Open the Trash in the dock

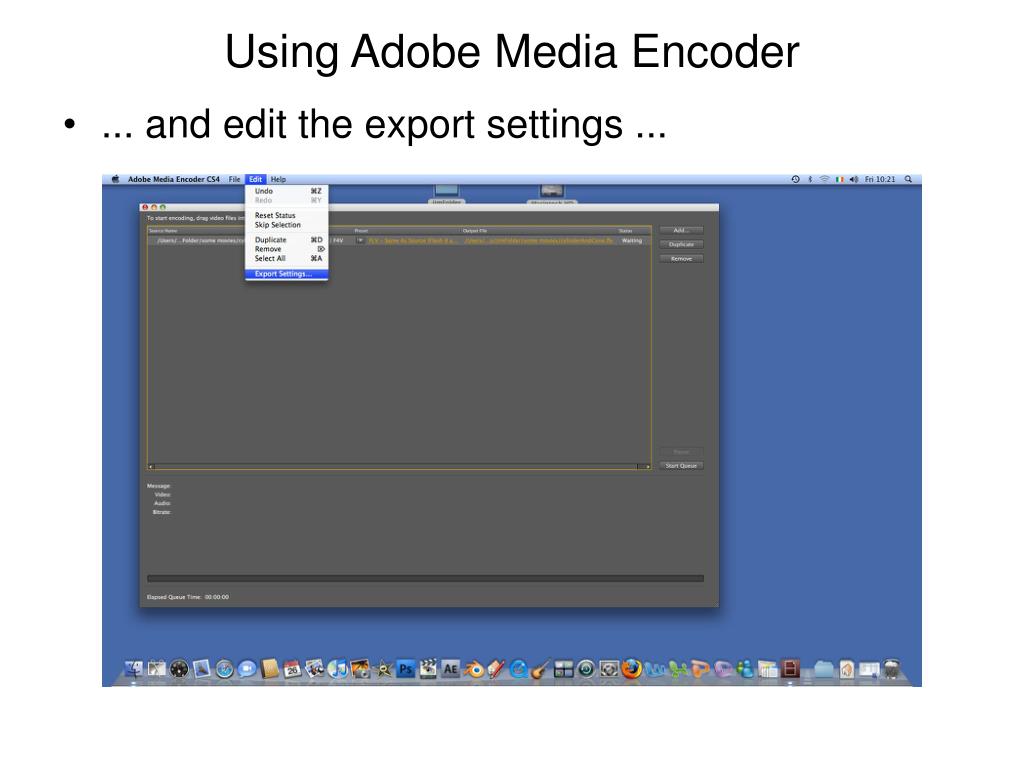(x=891, y=669)
